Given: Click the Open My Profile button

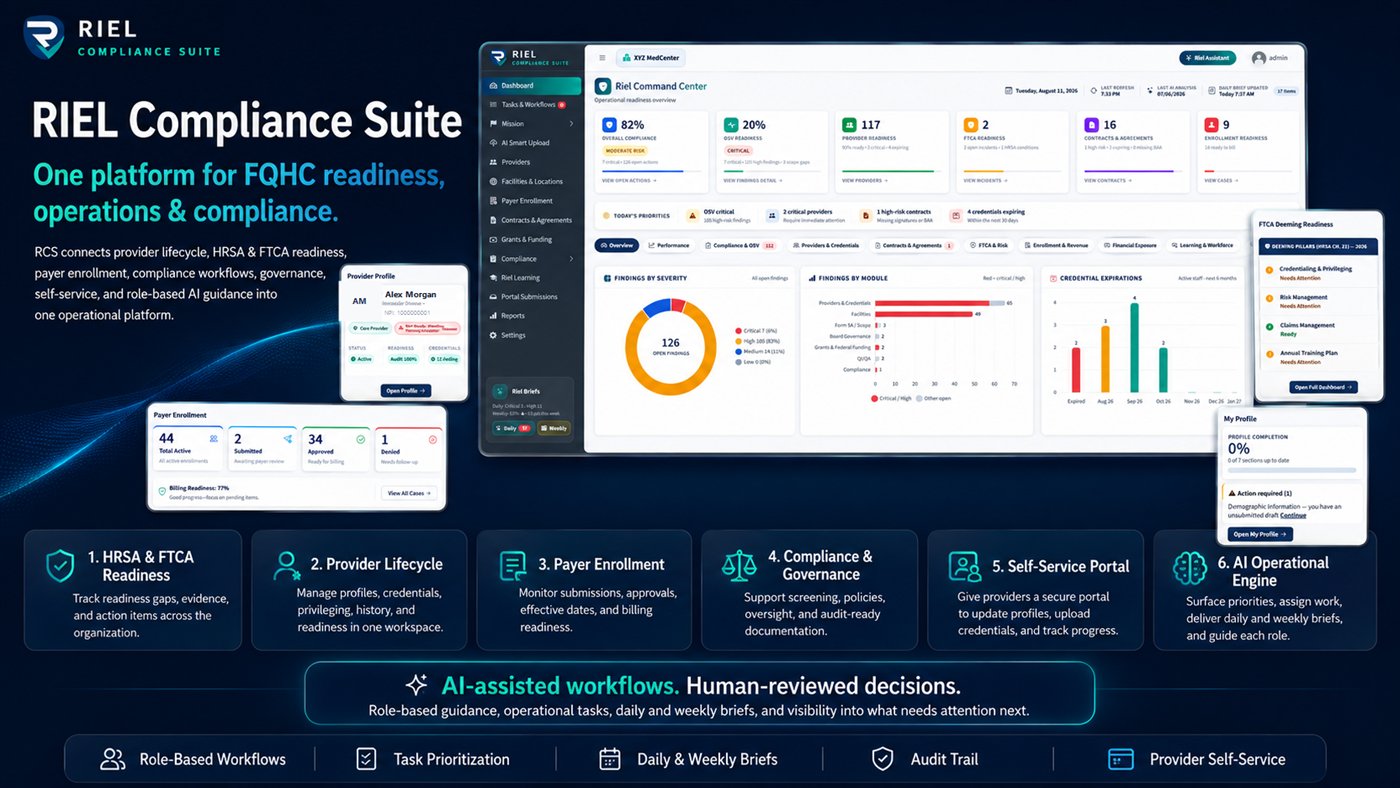Looking at the screenshot, I should click(1260, 534).
